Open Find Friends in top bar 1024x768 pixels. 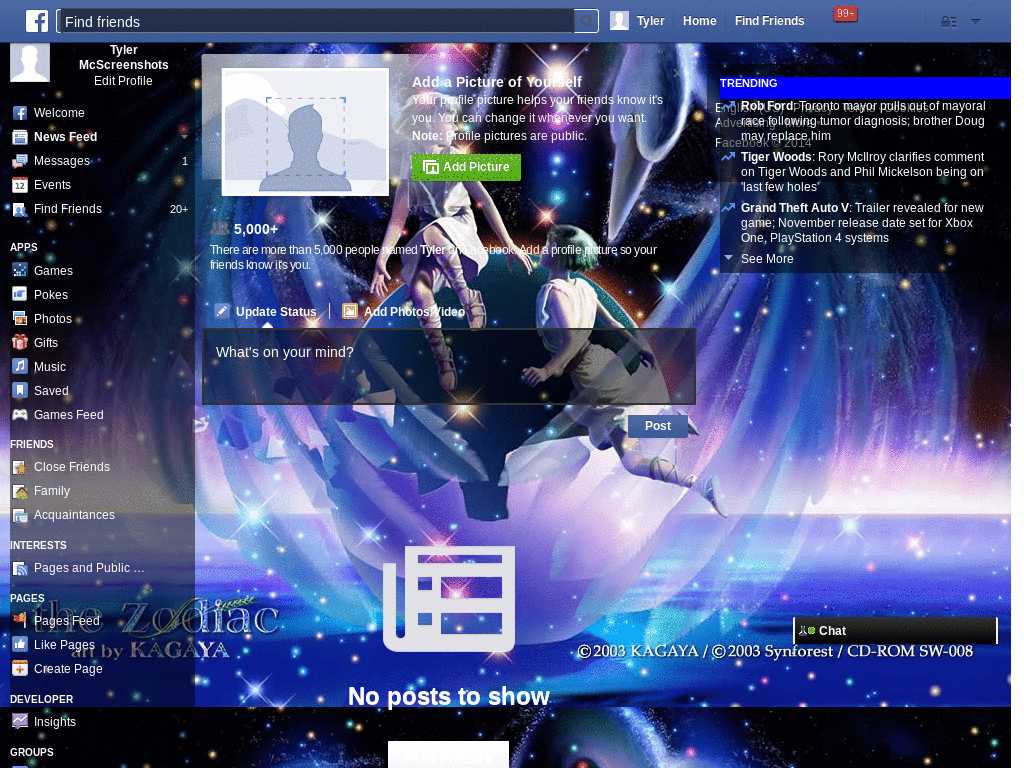pos(769,21)
